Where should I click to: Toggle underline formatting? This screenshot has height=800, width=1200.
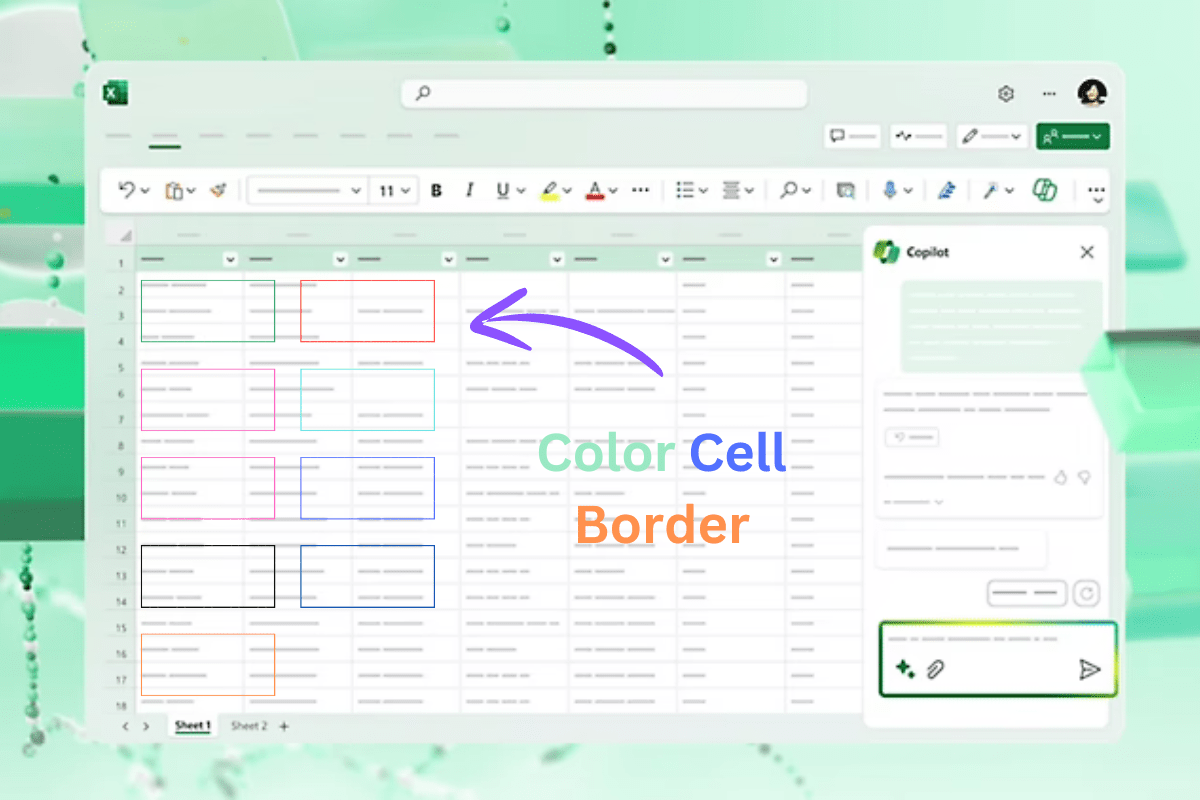click(502, 190)
